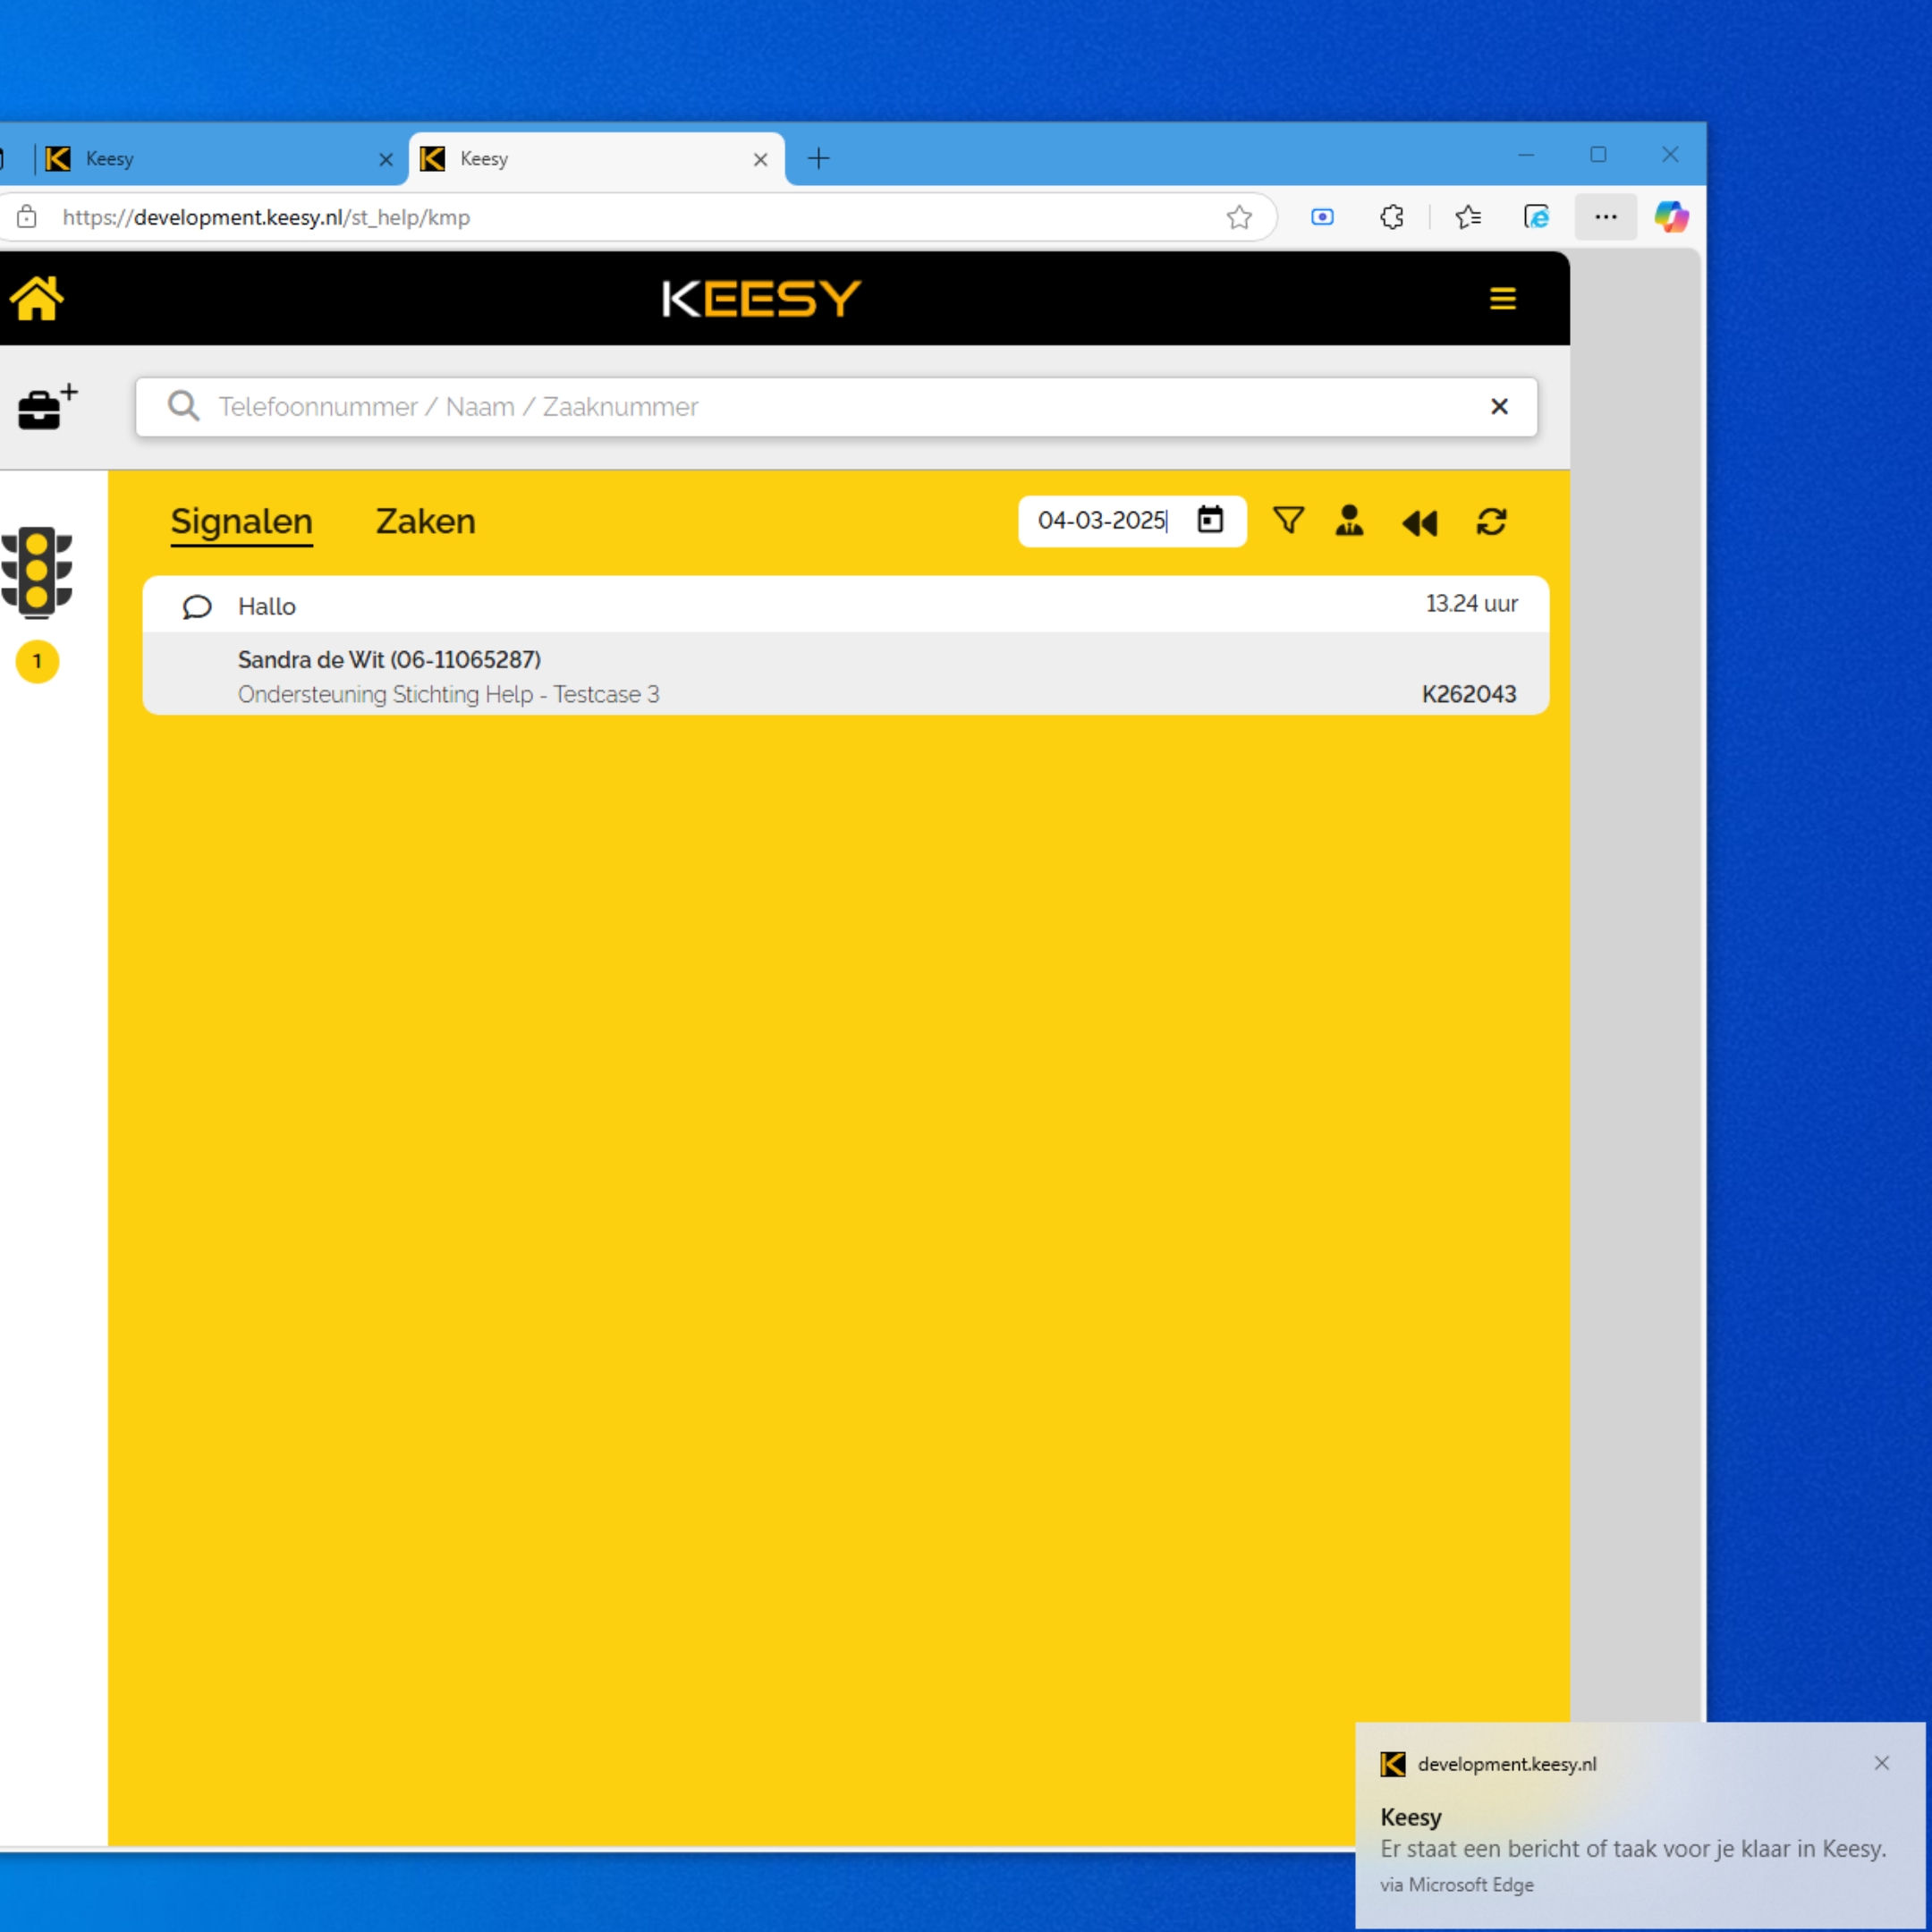The height and width of the screenshot is (1932, 1932).
Task: Click the Telefoonnummer / Naam / Zaaknummer search field
Action: 800,406
